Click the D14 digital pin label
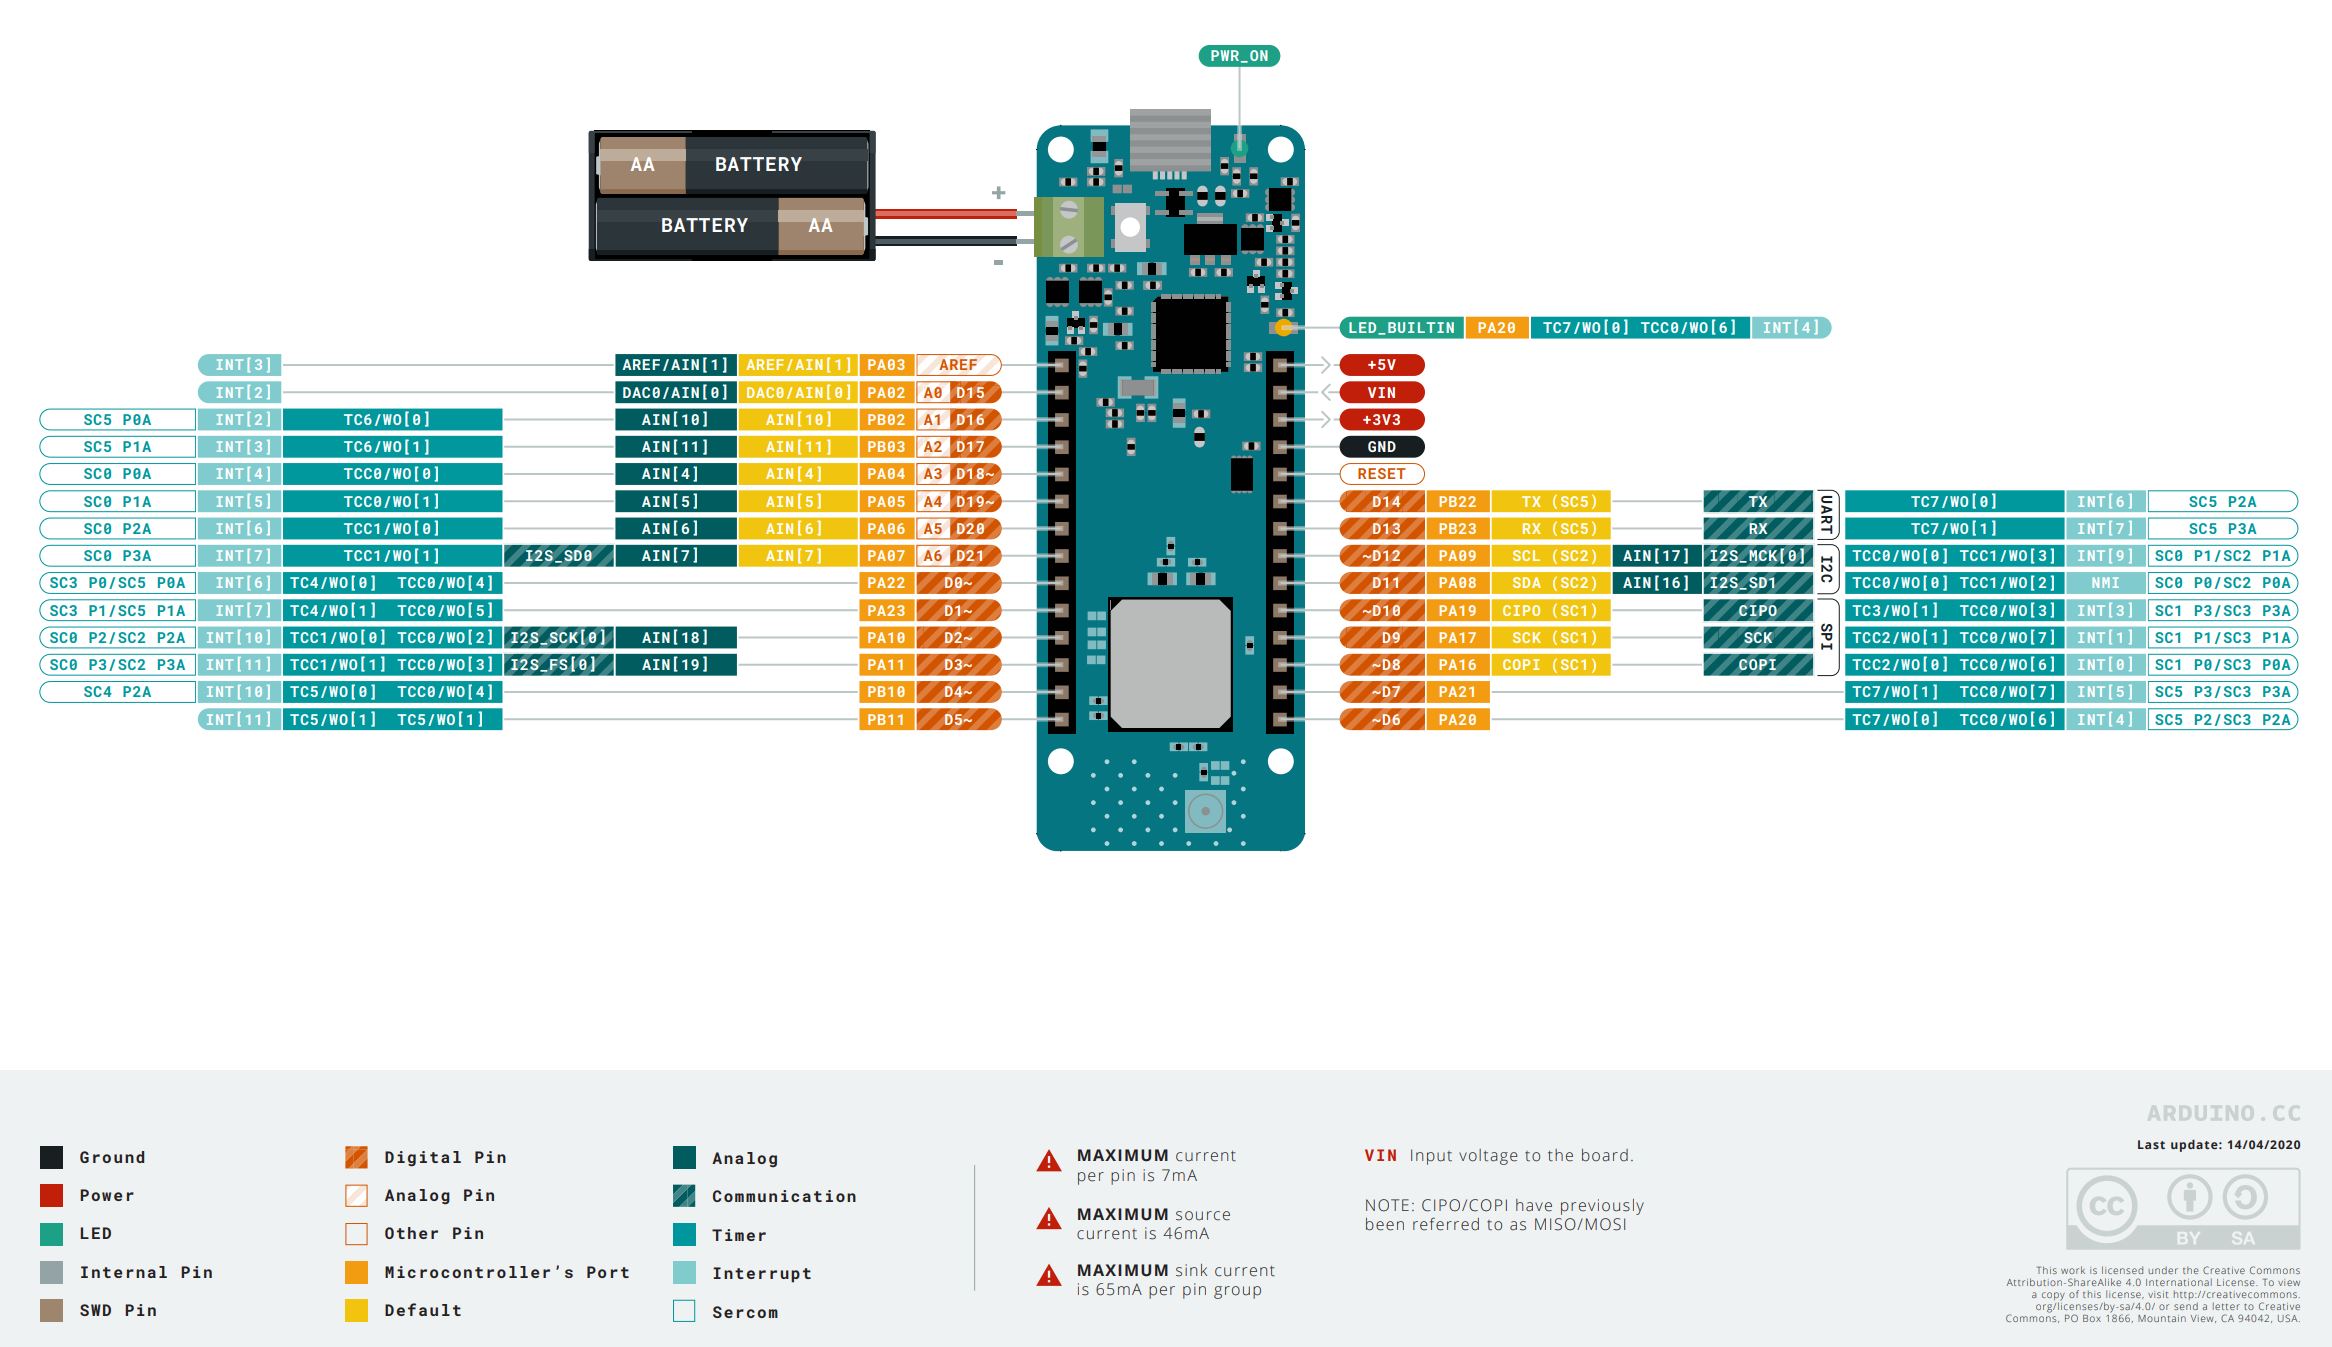This screenshot has width=2332, height=1347. [1382, 502]
